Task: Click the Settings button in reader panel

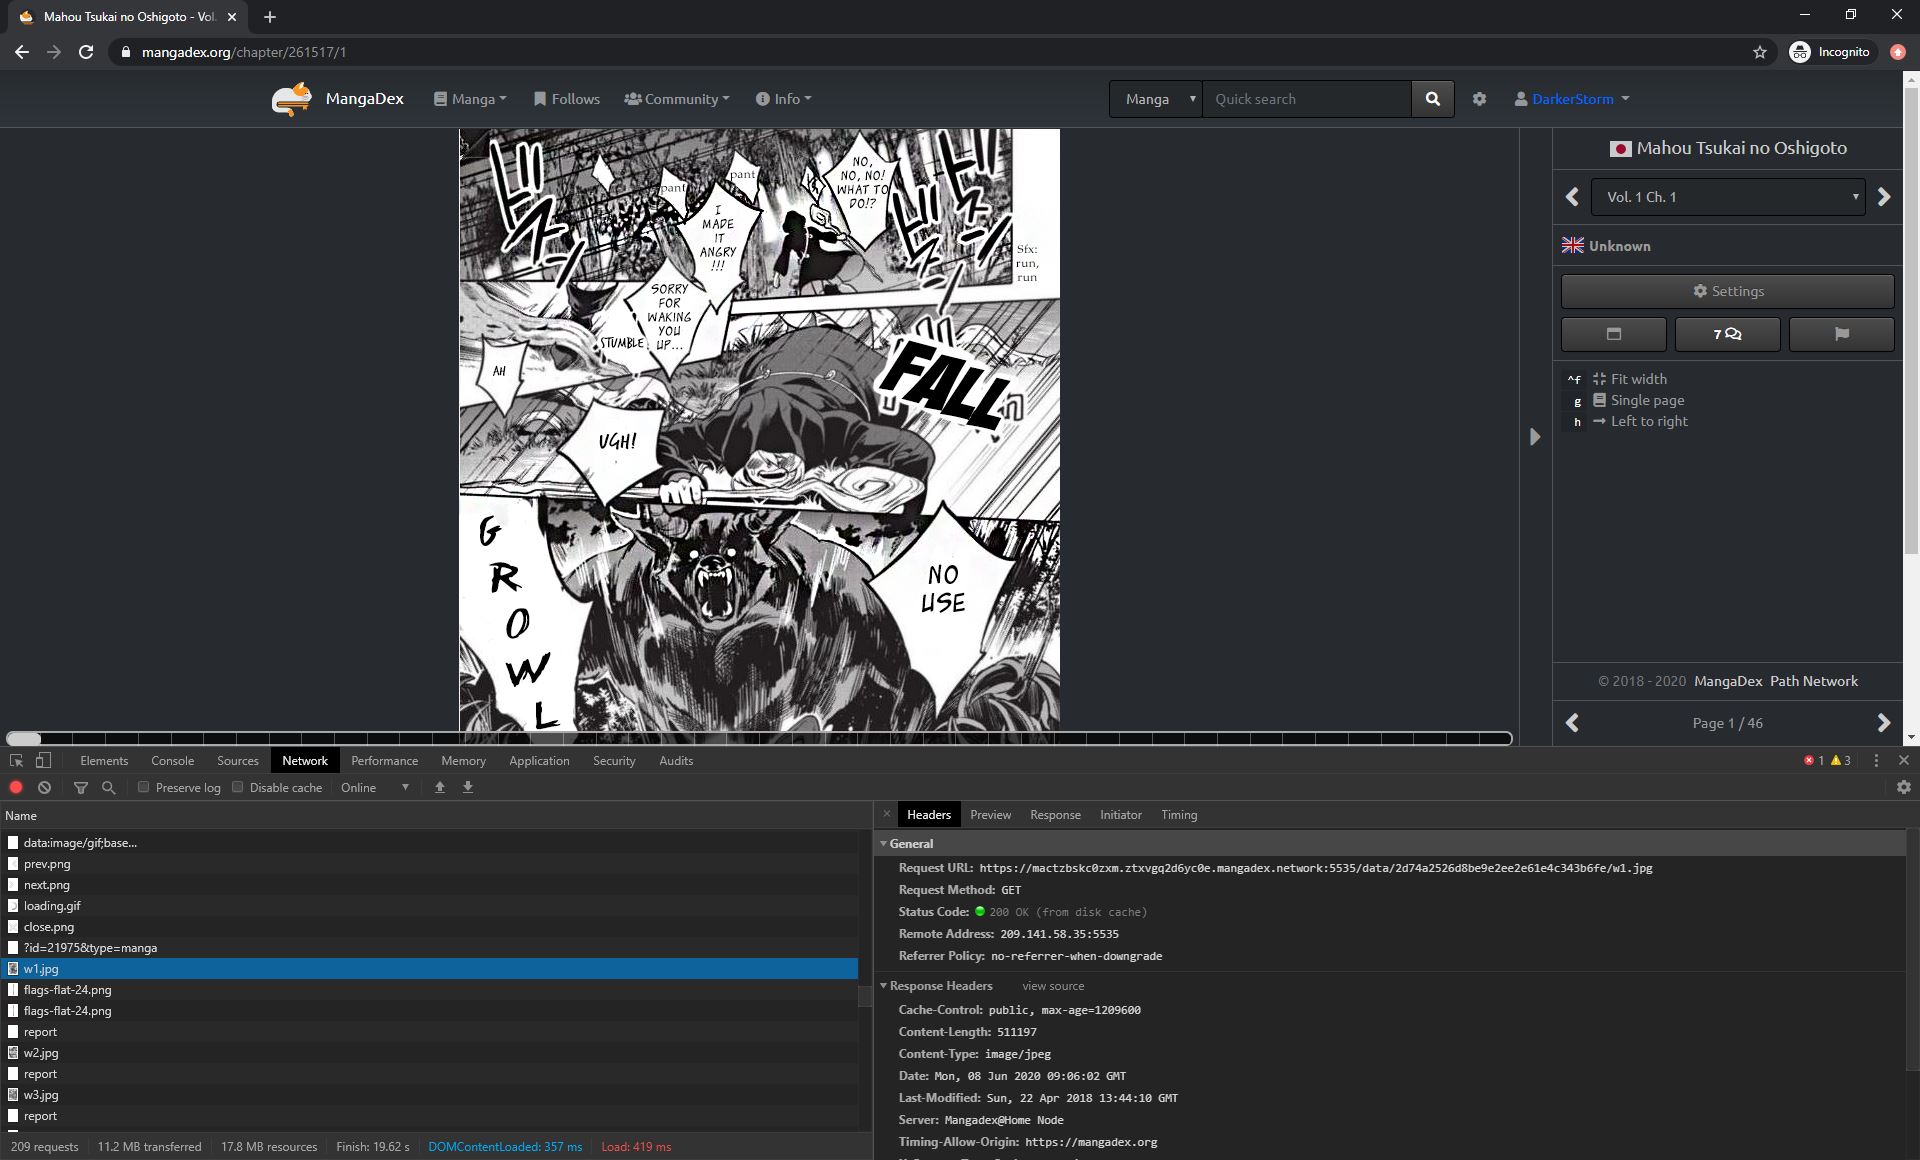Action: 1728,289
